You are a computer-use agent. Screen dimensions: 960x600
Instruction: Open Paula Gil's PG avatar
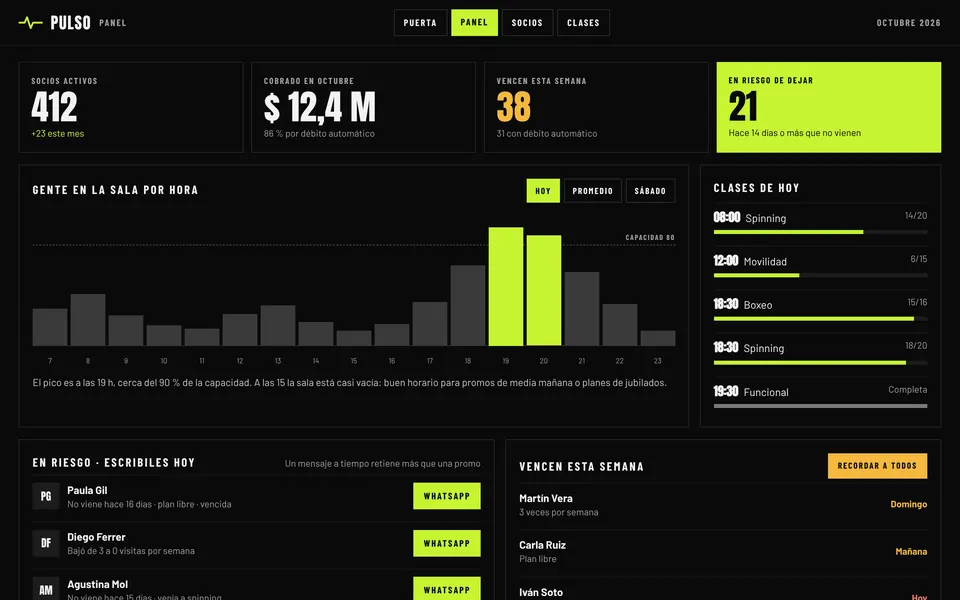[x=46, y=496]
